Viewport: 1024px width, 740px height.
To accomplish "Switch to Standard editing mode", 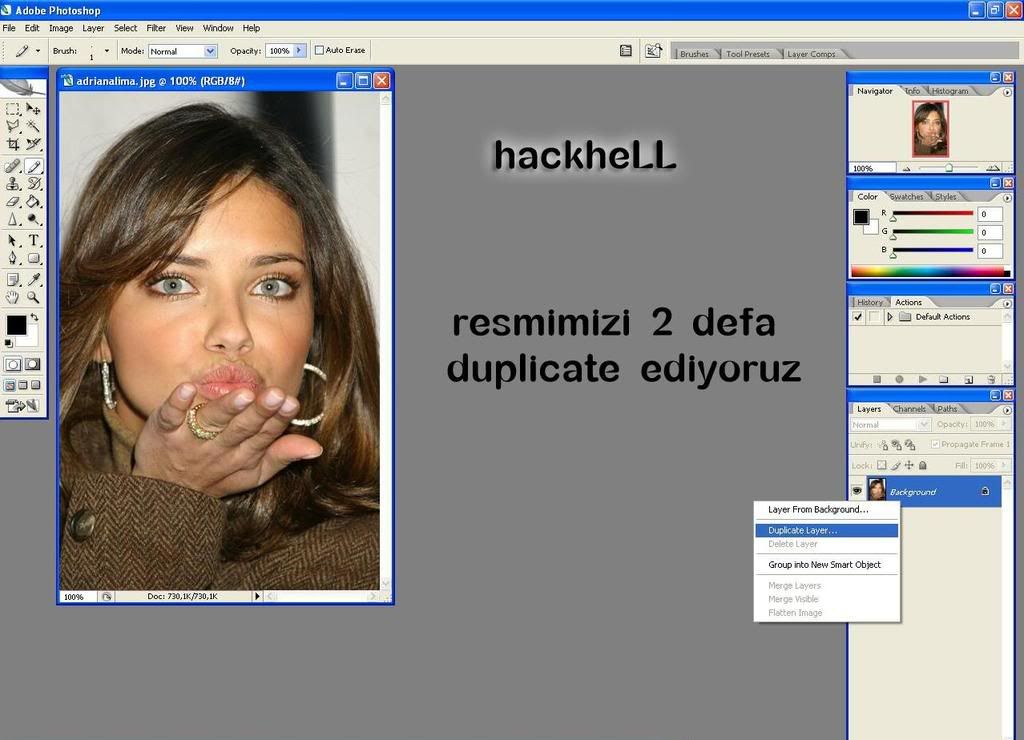I will [13, 364].
